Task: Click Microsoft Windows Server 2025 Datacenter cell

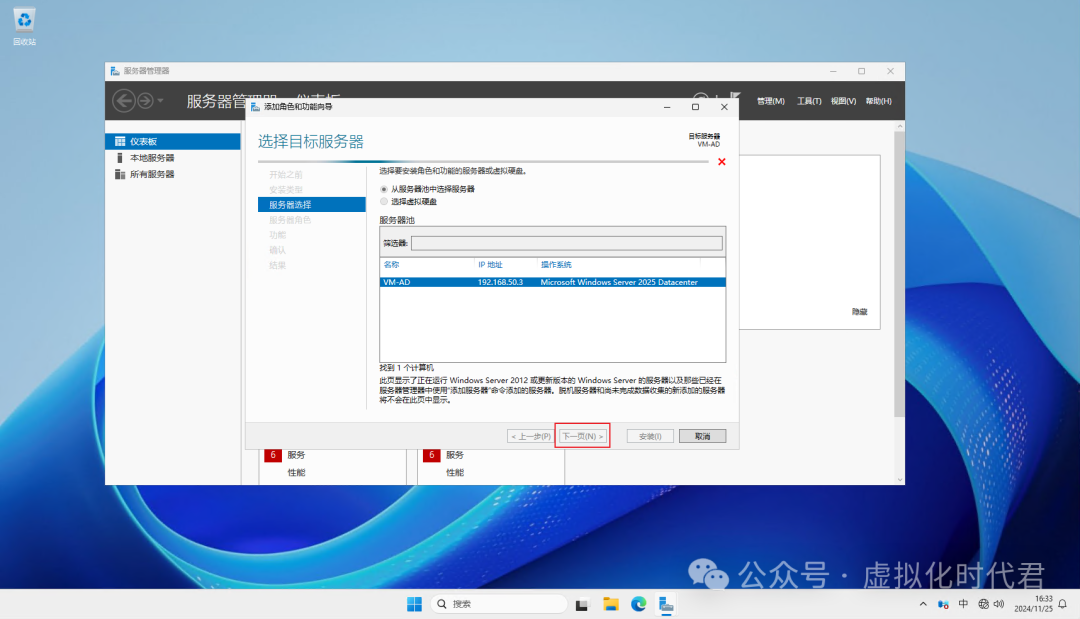Action: tap(619, 282)
